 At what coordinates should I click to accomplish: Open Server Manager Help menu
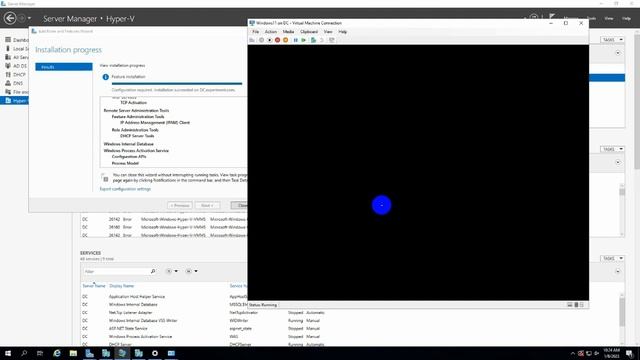point(626,18)
